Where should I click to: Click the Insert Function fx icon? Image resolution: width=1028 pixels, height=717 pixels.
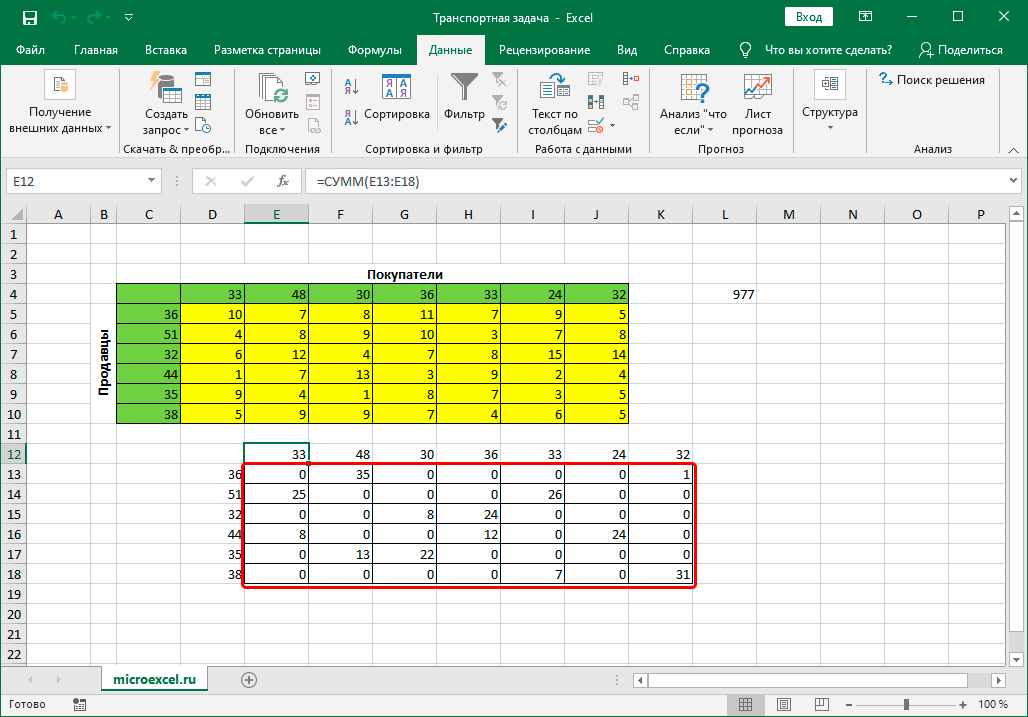(283, 181)
